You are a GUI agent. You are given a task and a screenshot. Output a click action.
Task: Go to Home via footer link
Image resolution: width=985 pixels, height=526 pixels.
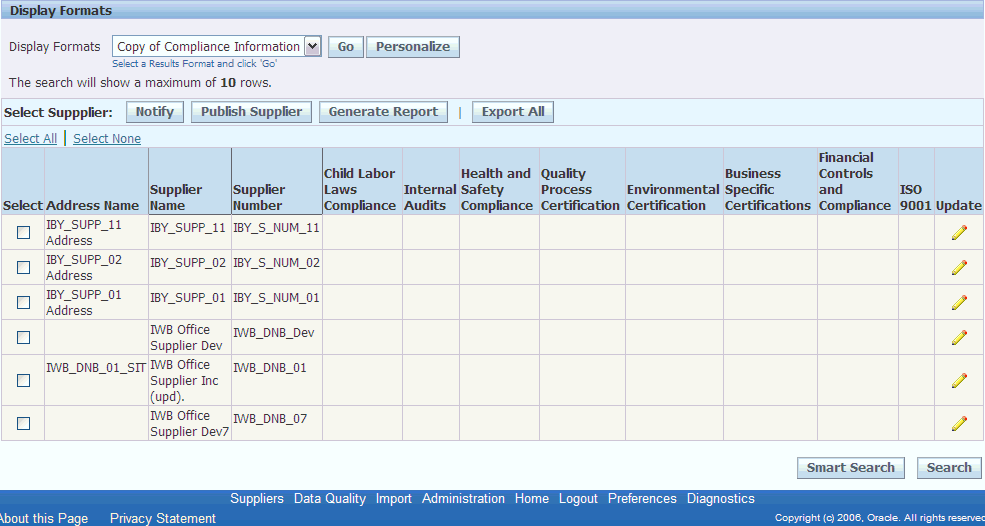point(532,498)
